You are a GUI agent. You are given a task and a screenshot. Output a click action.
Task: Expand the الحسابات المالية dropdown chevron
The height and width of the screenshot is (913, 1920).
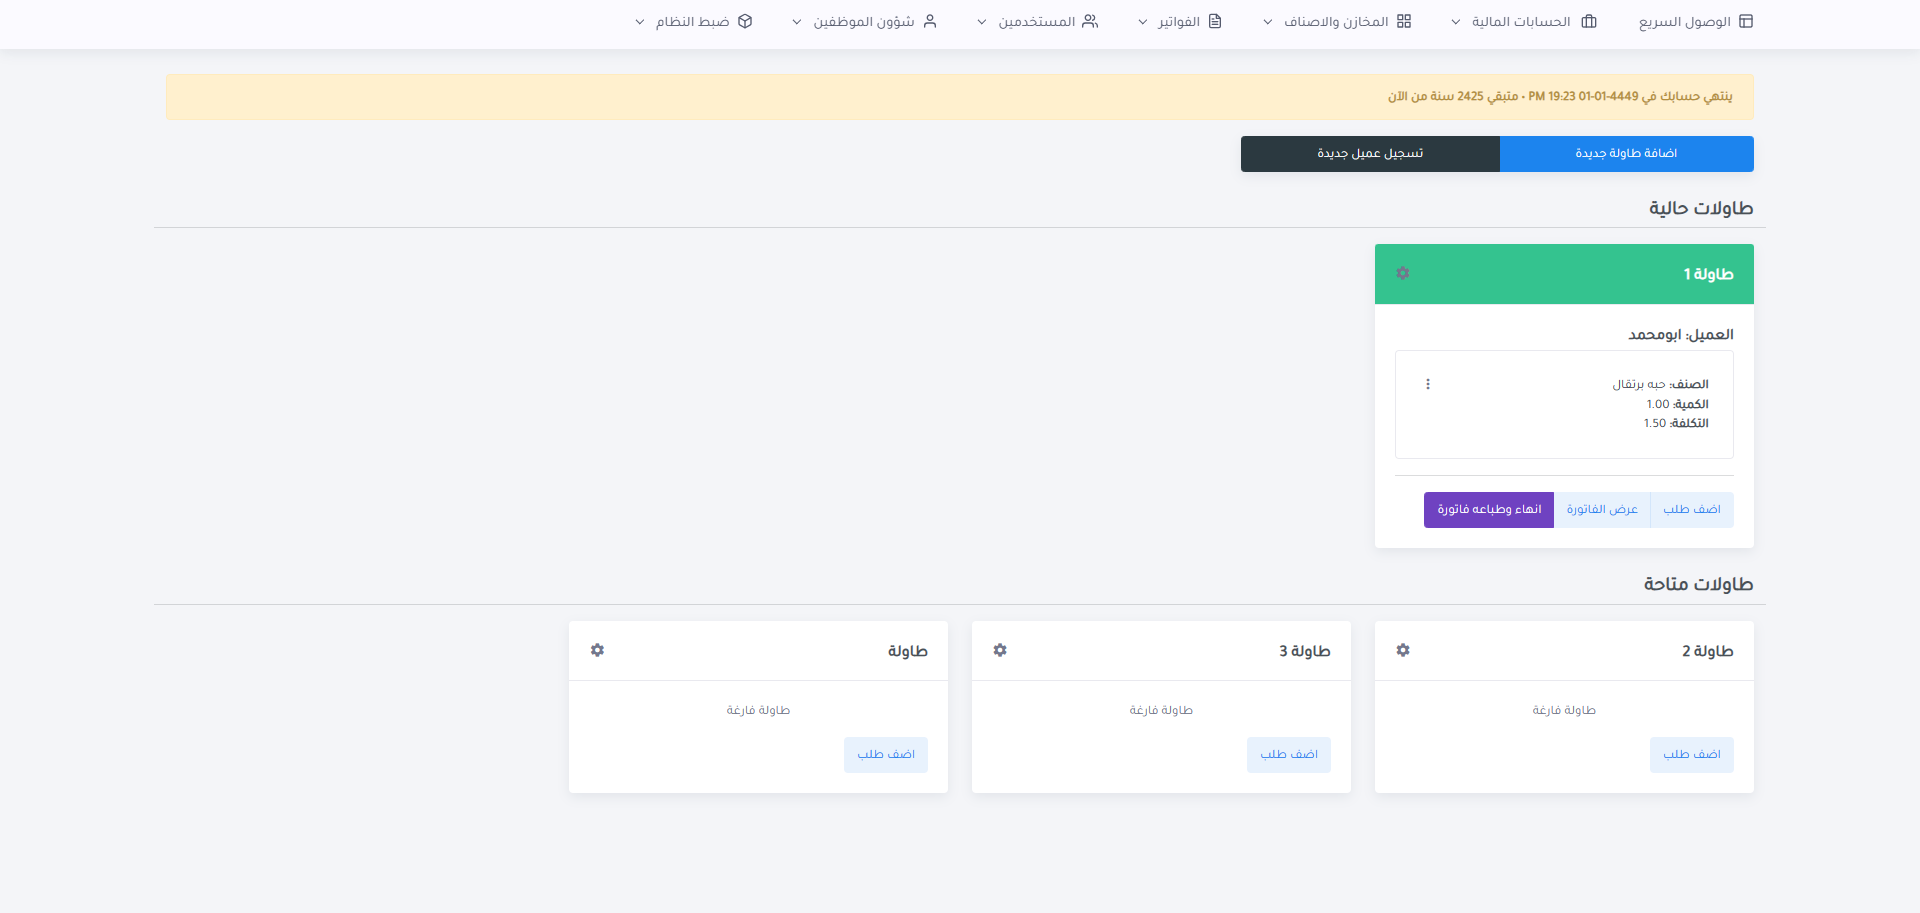point(1456,22)
